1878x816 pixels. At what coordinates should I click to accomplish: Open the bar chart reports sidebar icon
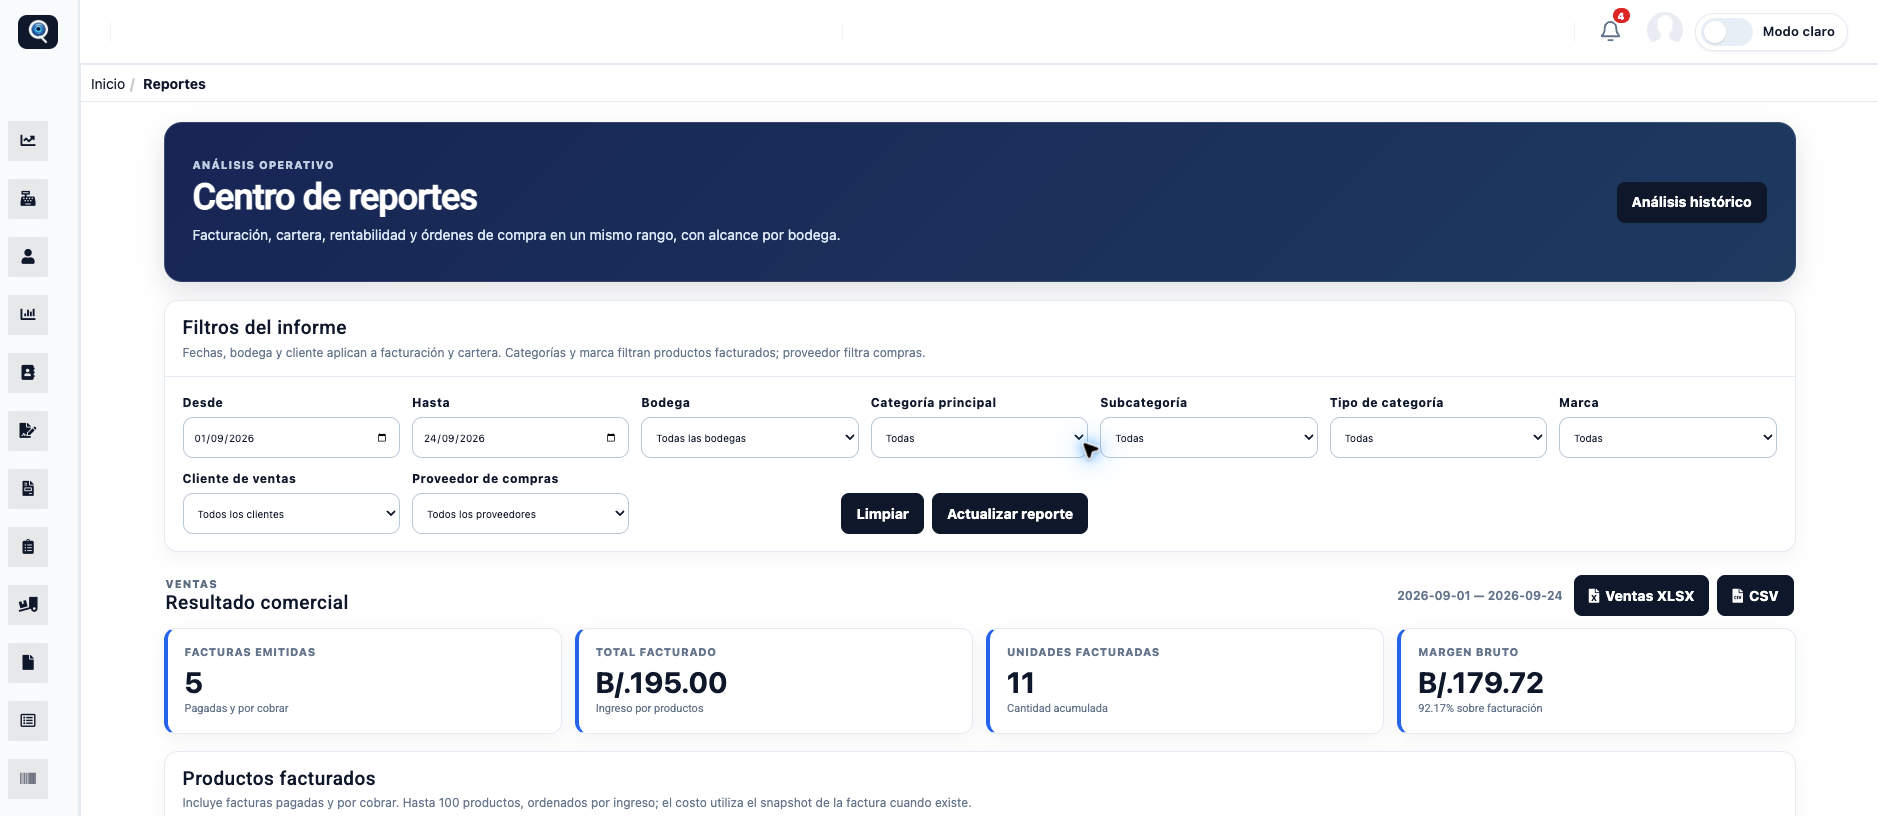click(x=28, y=315)
